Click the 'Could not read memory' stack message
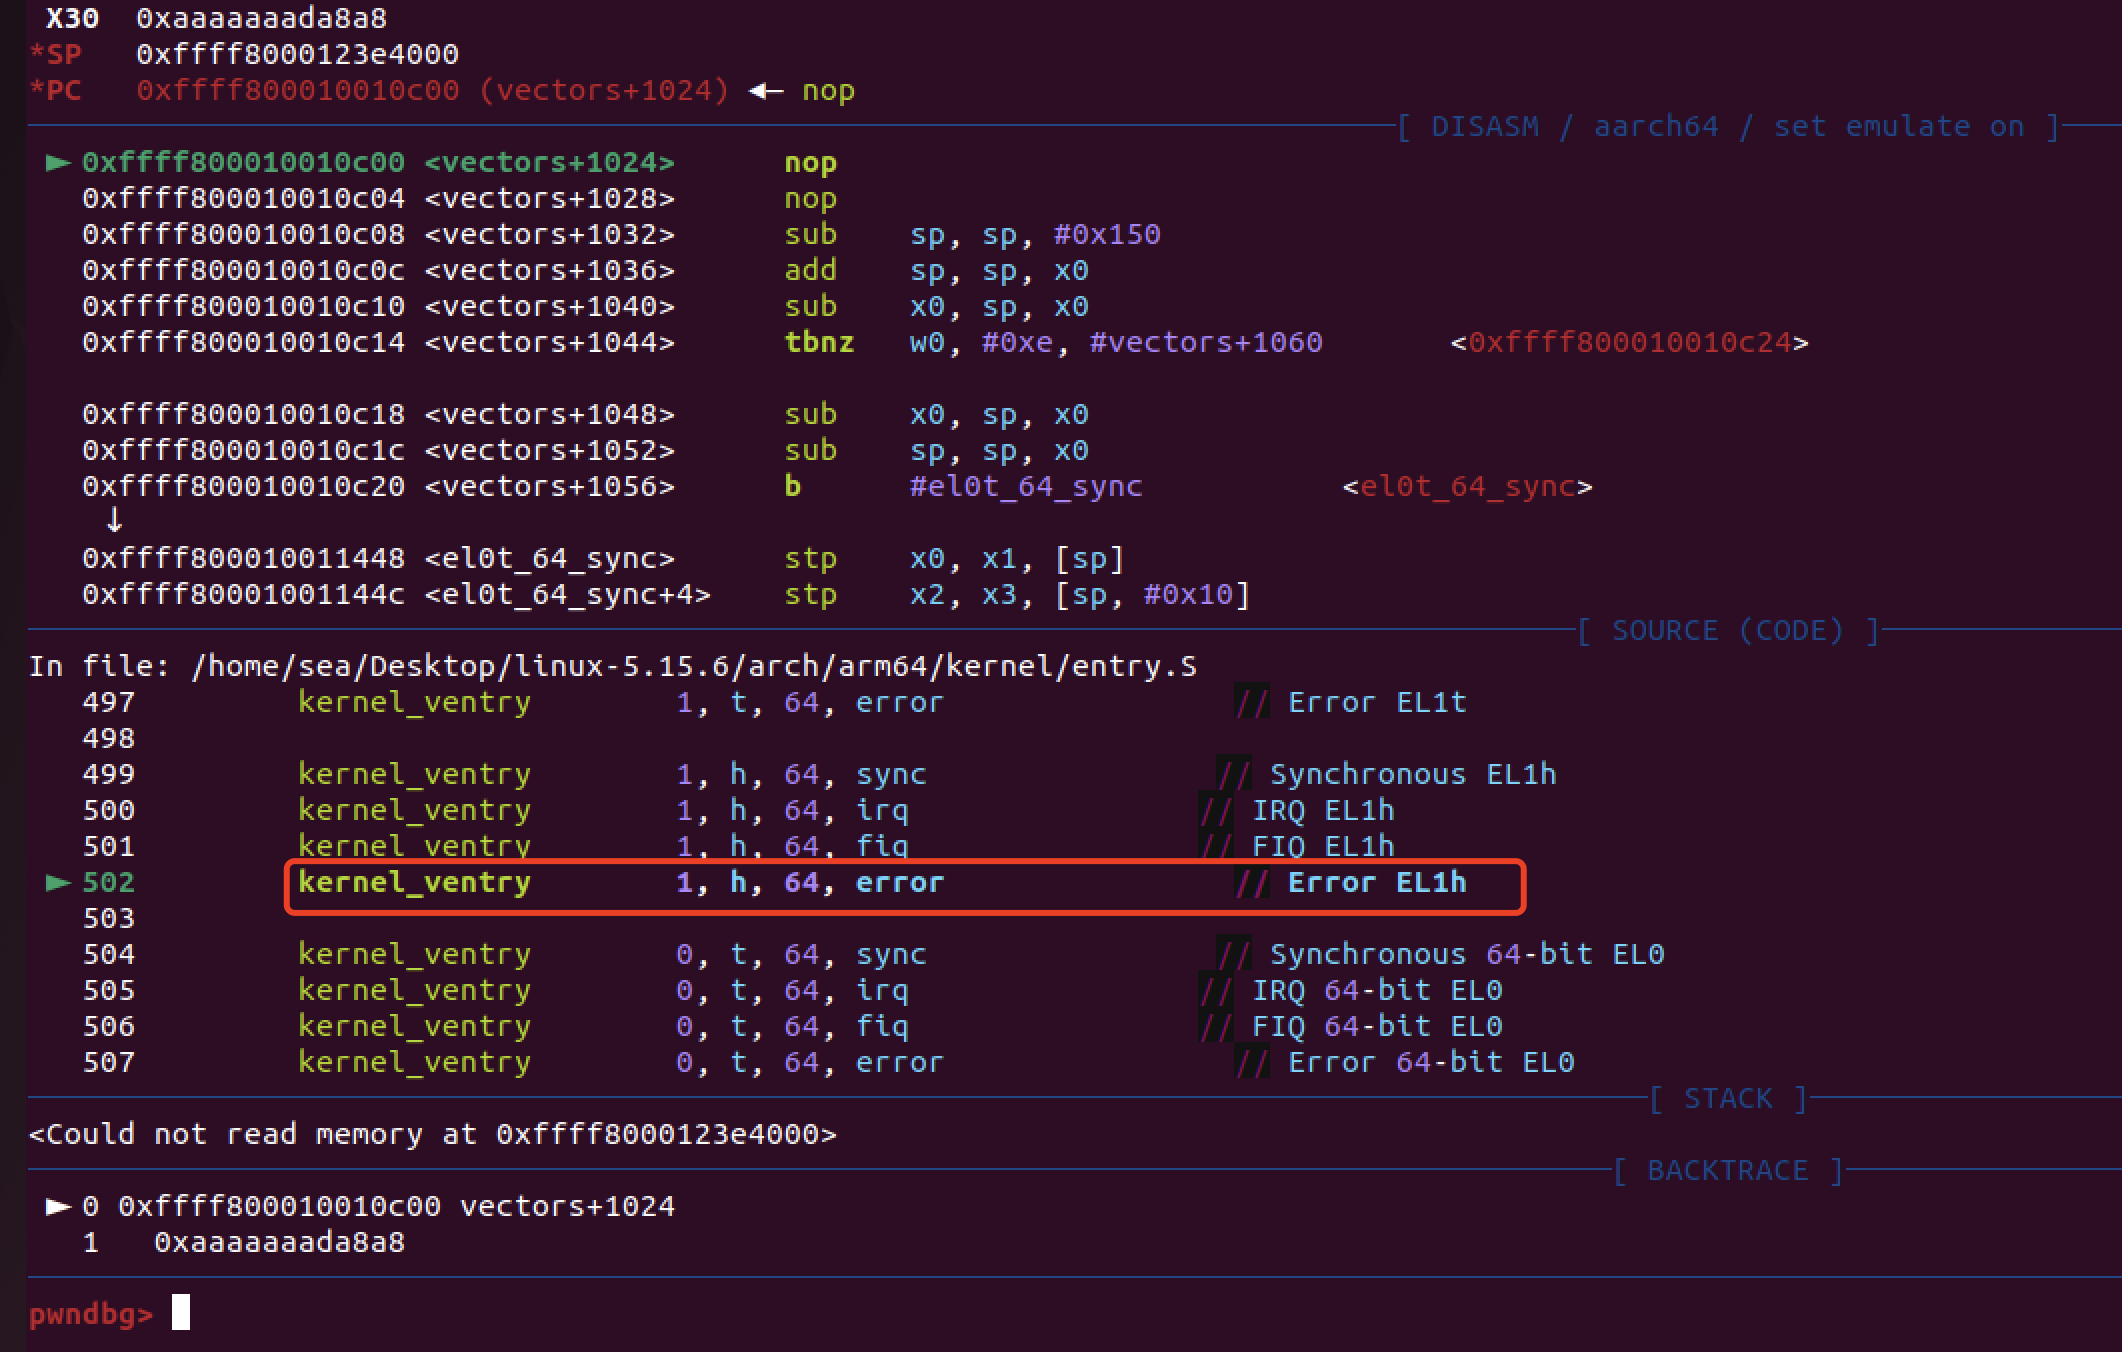 432,1135
